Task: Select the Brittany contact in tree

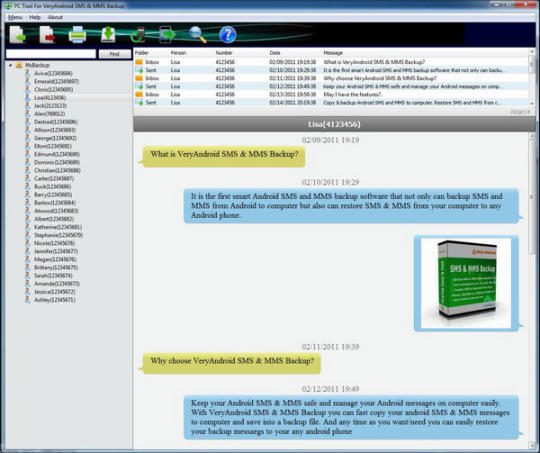Action: pyautogui.click(x=56, y=268)
